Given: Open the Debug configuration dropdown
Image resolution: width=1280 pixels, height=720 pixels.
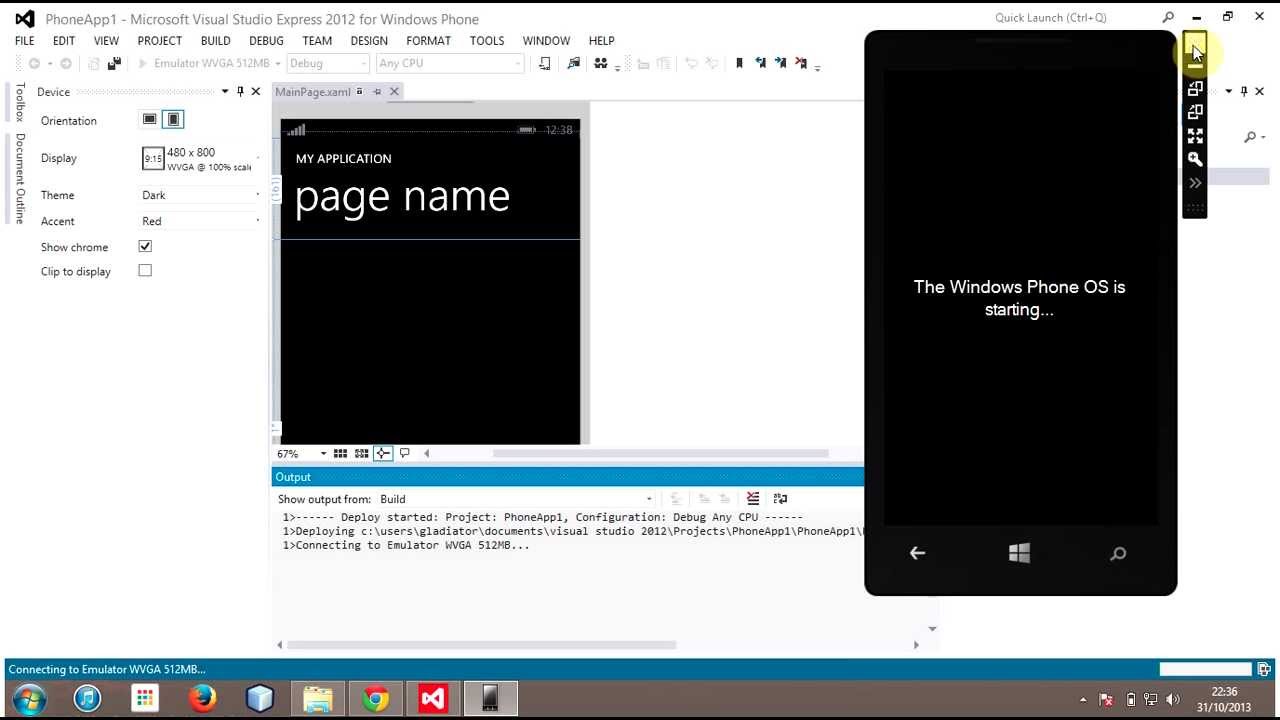Looking at the screenshot, I should [x=328, y=63].
